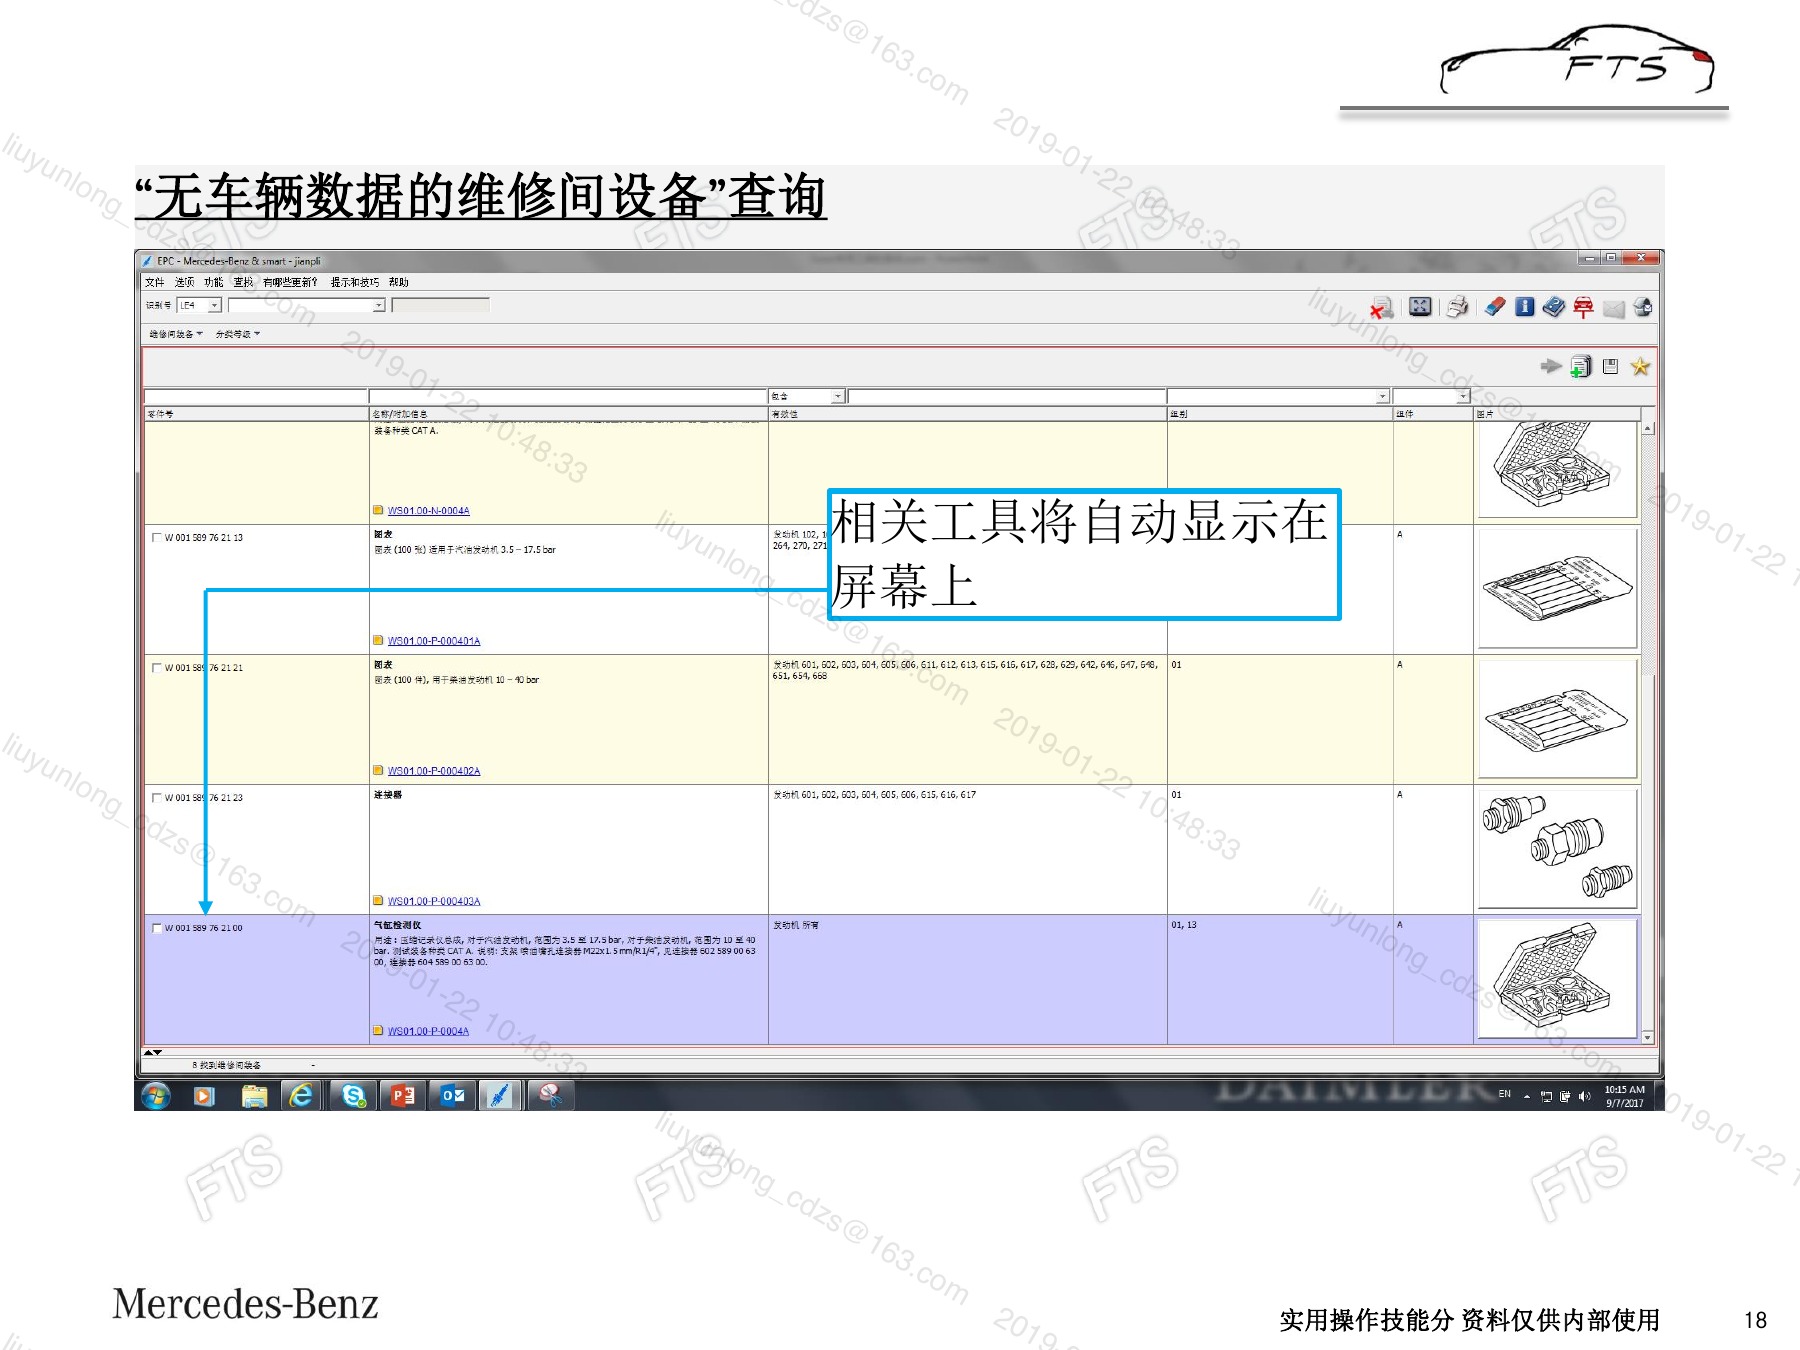Click the scroll down arrow of the table scrollbar
Image resolution: width=1800 pixels, height=1350 pixels.
point(1647,1038)
